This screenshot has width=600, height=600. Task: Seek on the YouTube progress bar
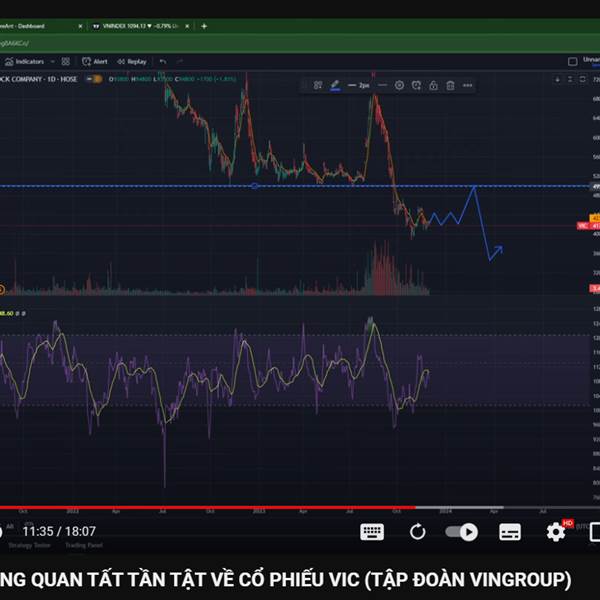pos(300,507)
